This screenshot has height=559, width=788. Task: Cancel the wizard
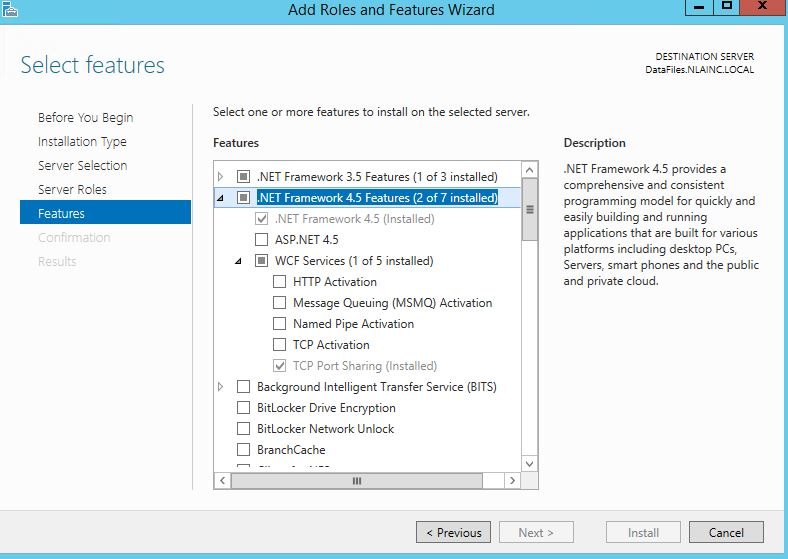click(726, 532)
